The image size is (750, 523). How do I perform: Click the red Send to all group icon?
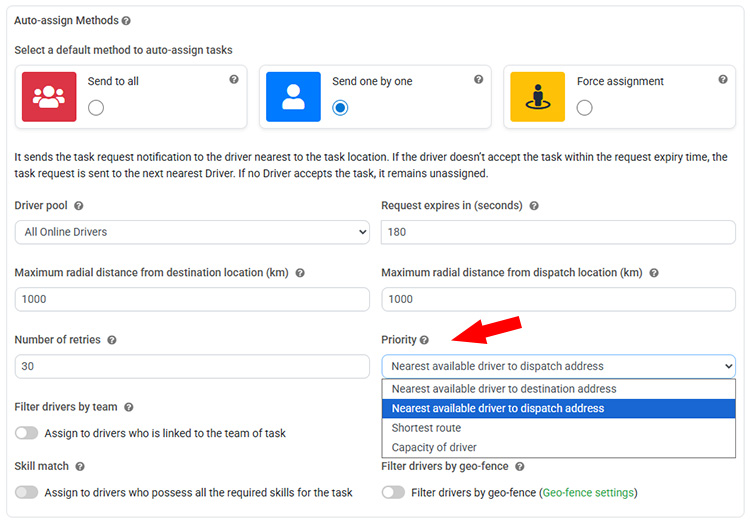[x=49, y=97]
